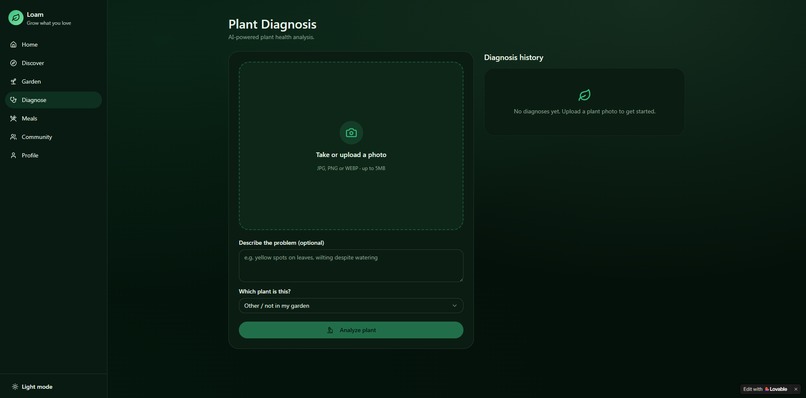Click the Loam leaf logo icon
Screen dimensions: 806x398
tap(16, 17)
